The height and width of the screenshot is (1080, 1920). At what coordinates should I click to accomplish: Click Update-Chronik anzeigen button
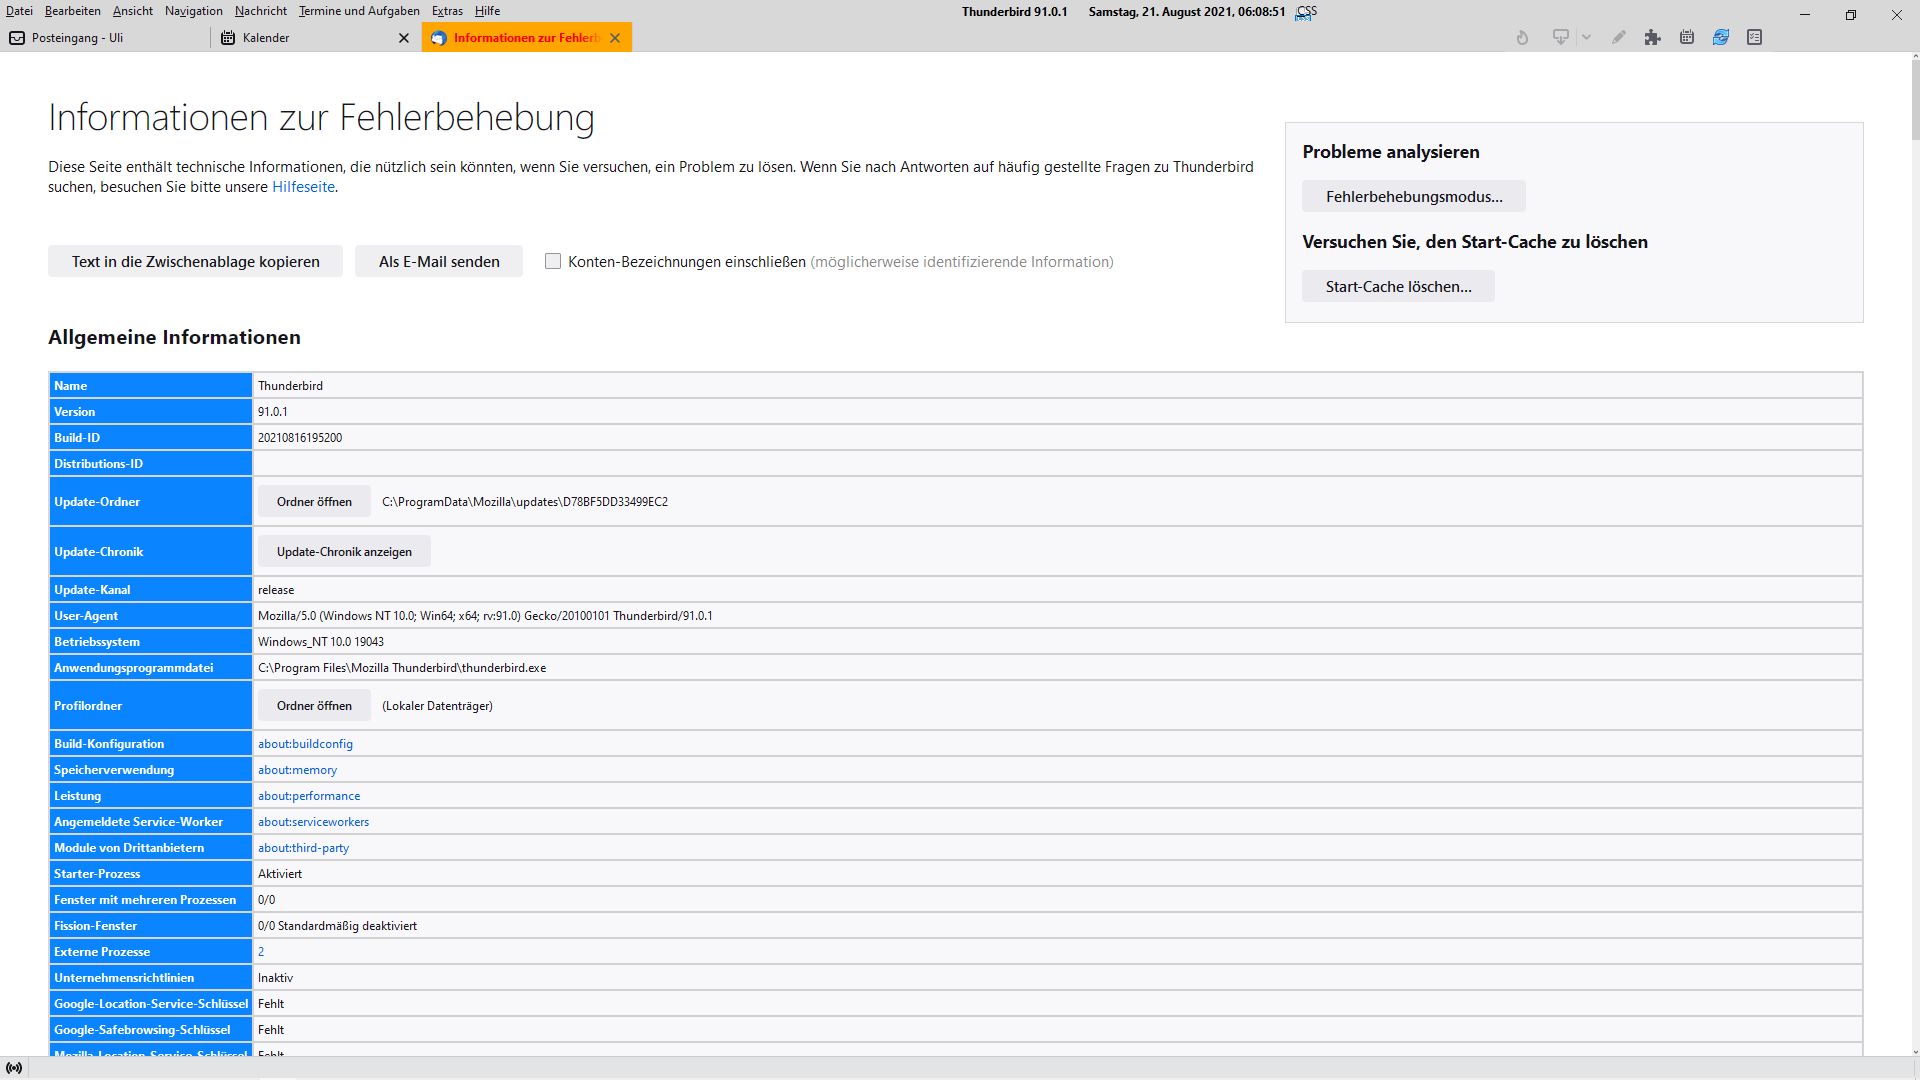pyautogui.click(x=344, y=552)
